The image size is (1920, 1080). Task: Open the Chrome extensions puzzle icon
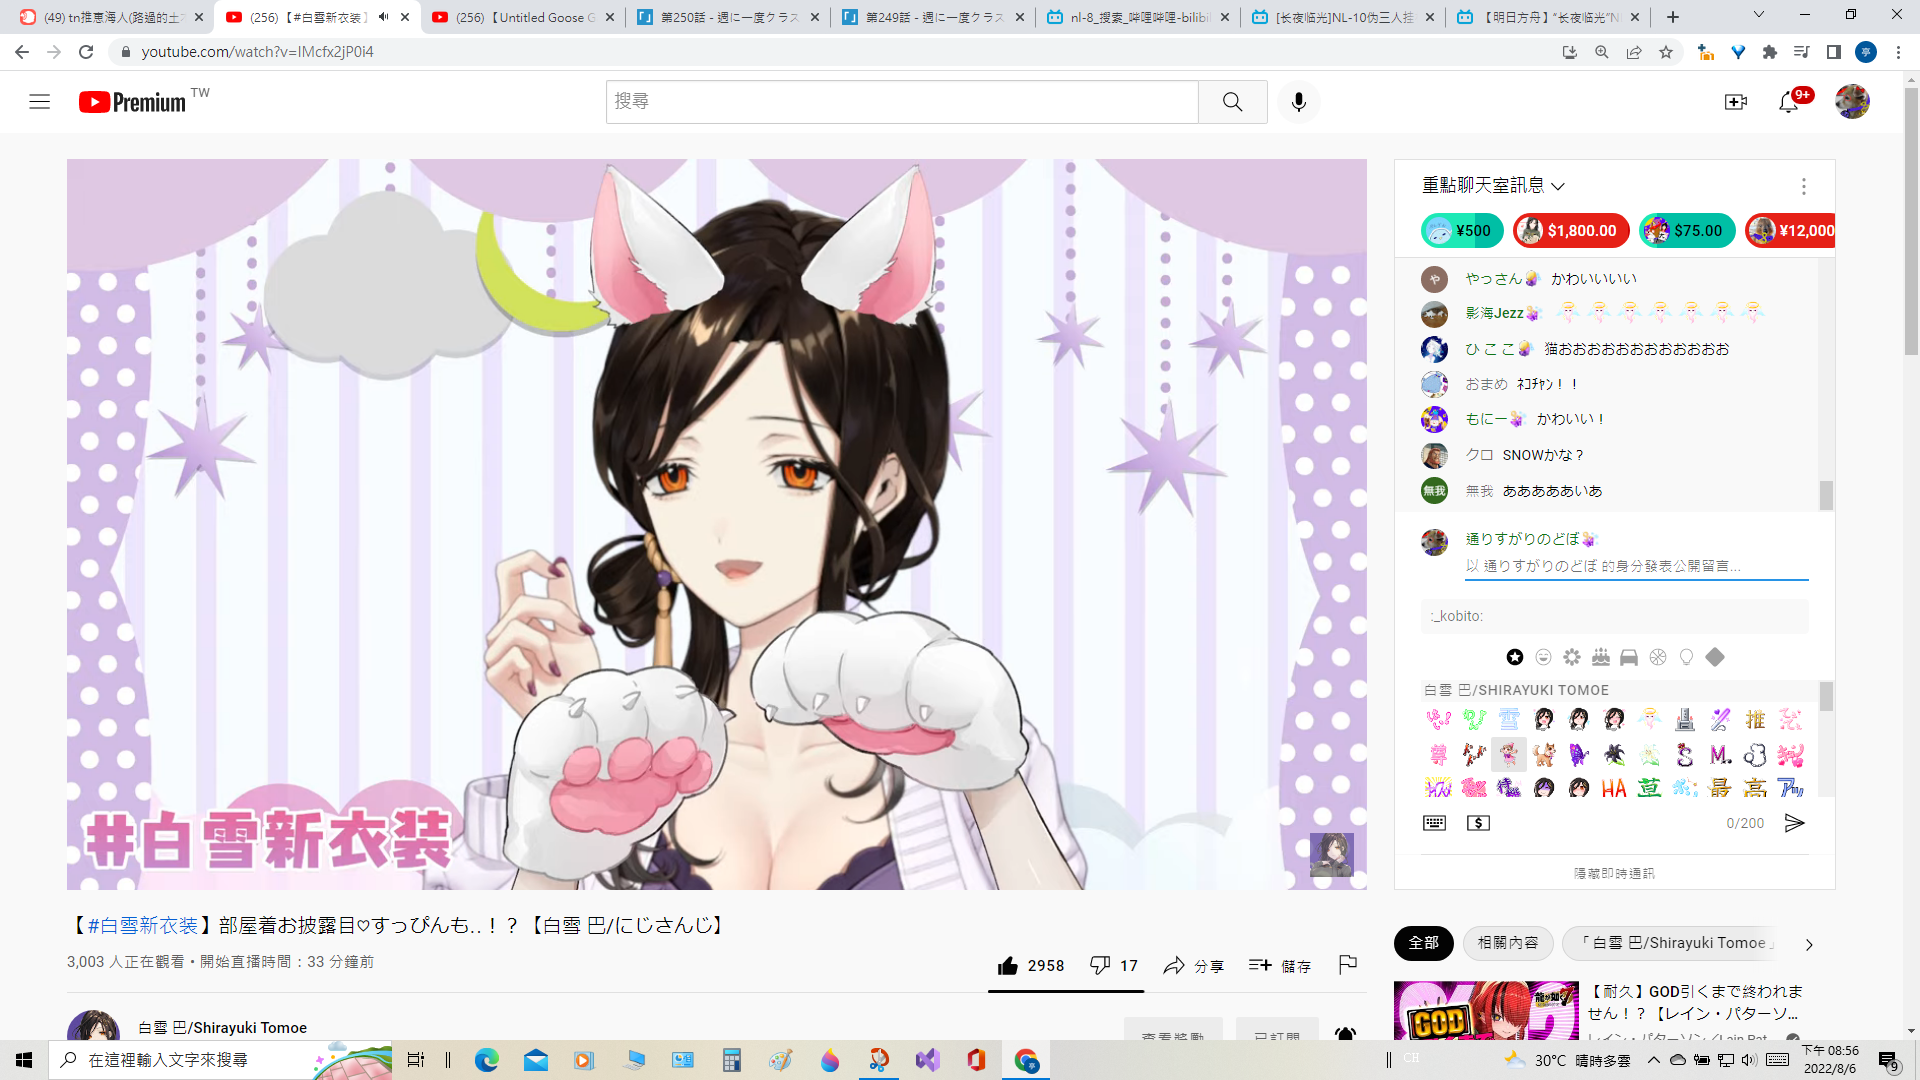[x=1769, y=52]
